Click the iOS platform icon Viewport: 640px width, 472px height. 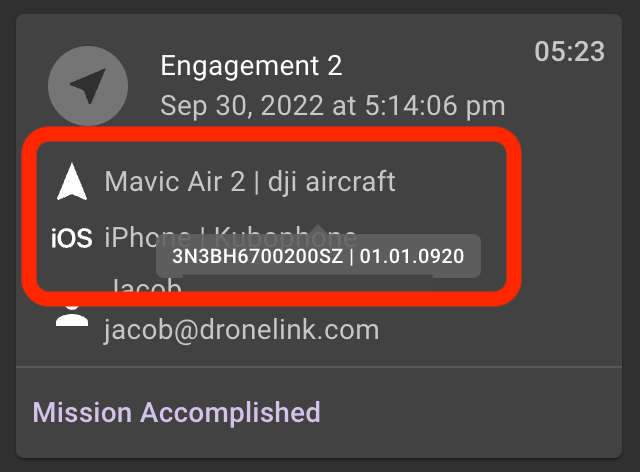(71, 238)
